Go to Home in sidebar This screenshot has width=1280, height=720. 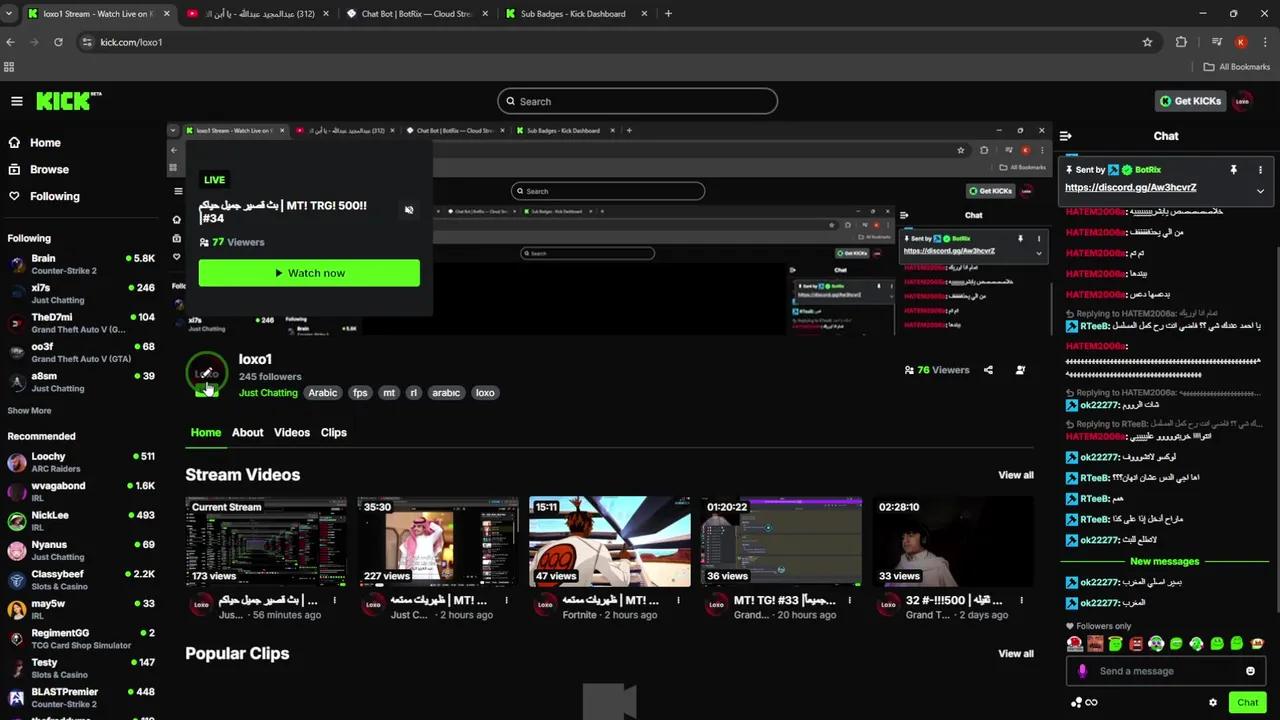click(34, 142)
